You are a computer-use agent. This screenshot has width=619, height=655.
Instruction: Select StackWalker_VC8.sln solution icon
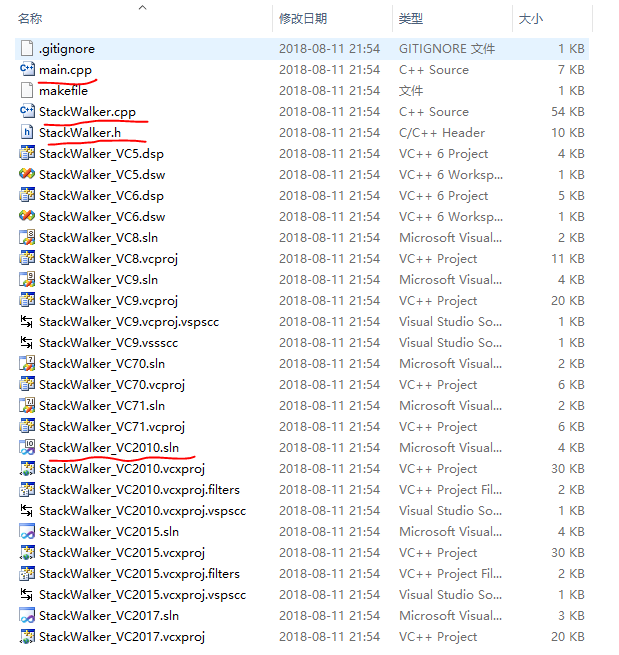27,237
